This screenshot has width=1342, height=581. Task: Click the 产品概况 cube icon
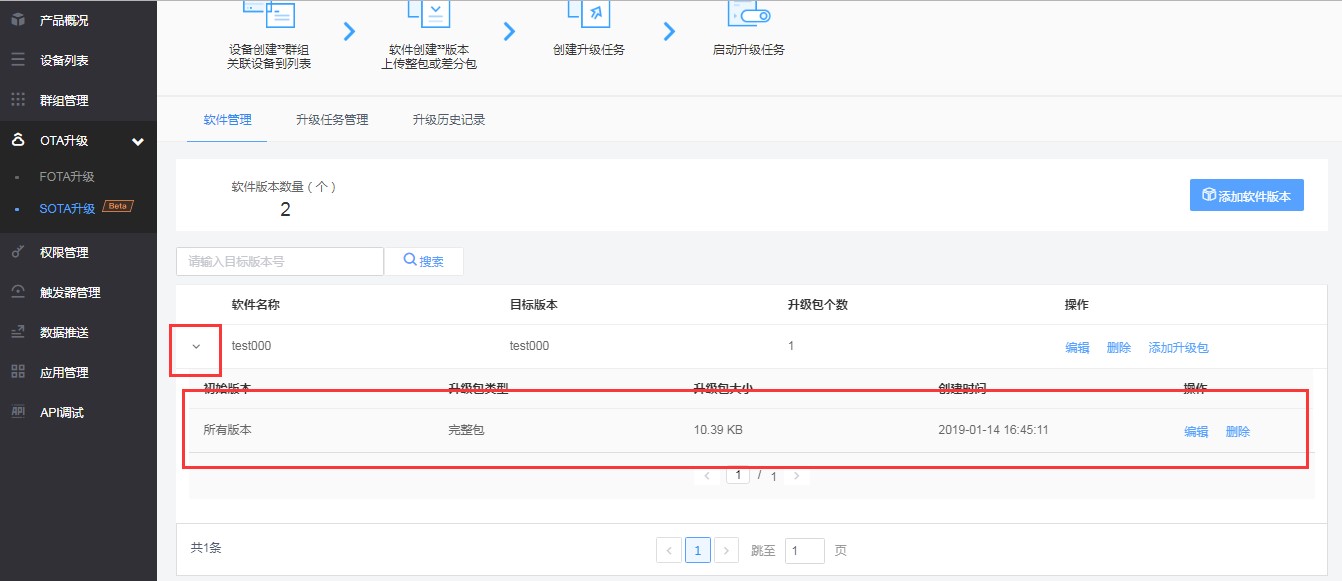(x=18, y=20)
